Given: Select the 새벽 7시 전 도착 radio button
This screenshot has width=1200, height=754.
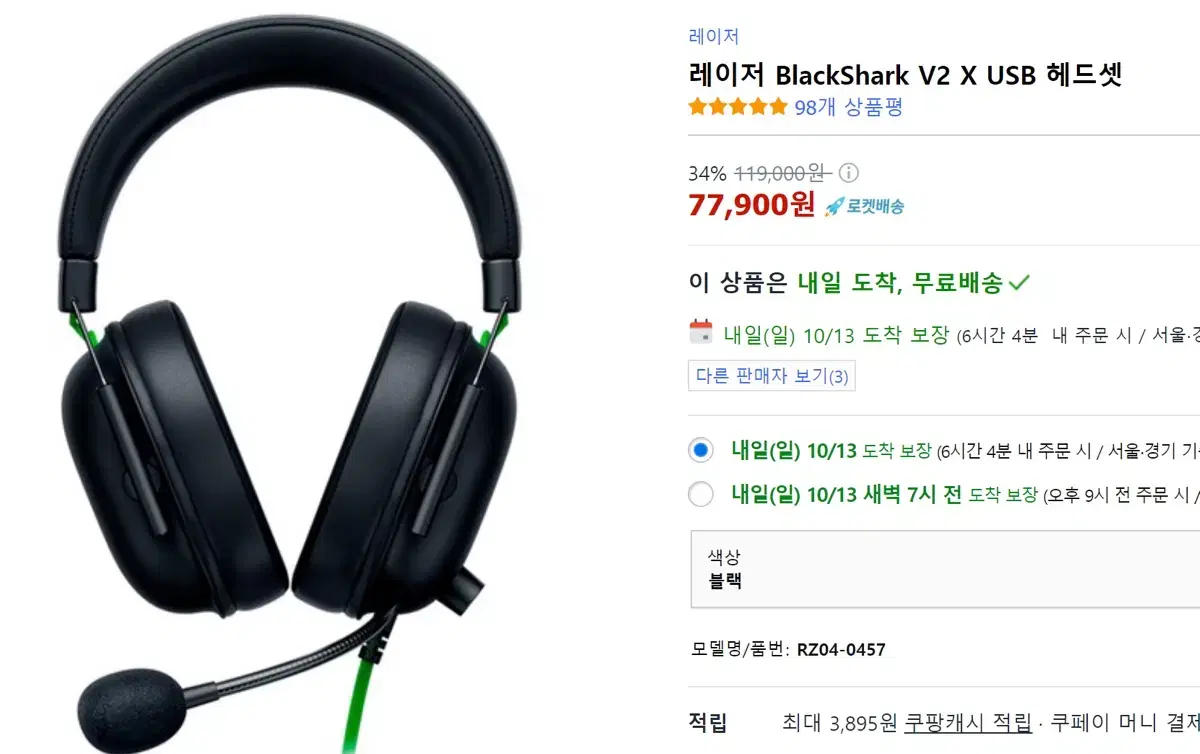Looking at the screenshot, I should click(701, 494).
